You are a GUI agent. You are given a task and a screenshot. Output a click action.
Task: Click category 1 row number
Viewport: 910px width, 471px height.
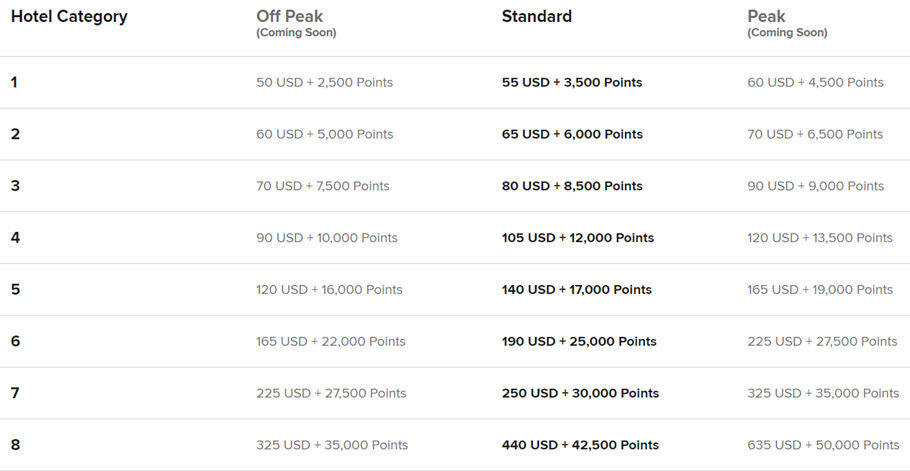[14, 82]
